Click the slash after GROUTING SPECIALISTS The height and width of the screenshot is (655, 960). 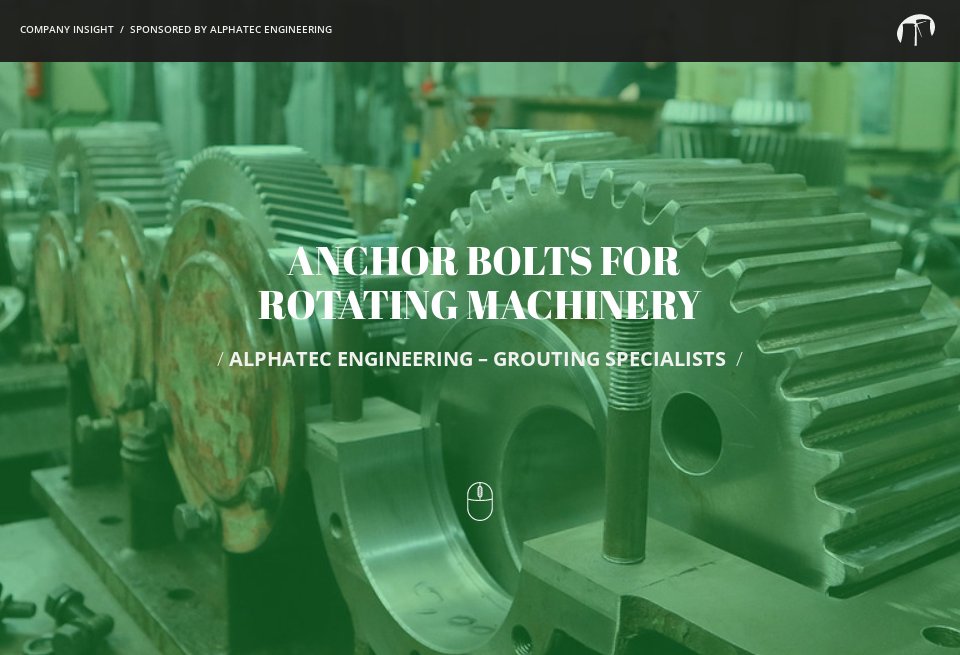739,358
